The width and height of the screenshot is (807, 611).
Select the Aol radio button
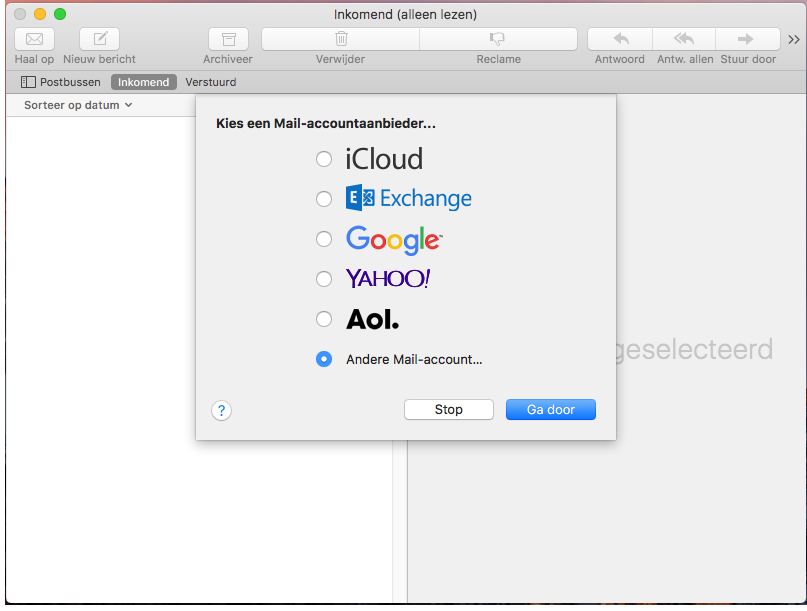324,319
